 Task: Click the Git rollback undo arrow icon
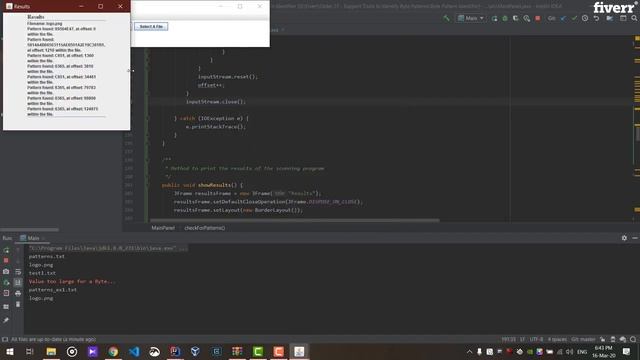(596, 18)
